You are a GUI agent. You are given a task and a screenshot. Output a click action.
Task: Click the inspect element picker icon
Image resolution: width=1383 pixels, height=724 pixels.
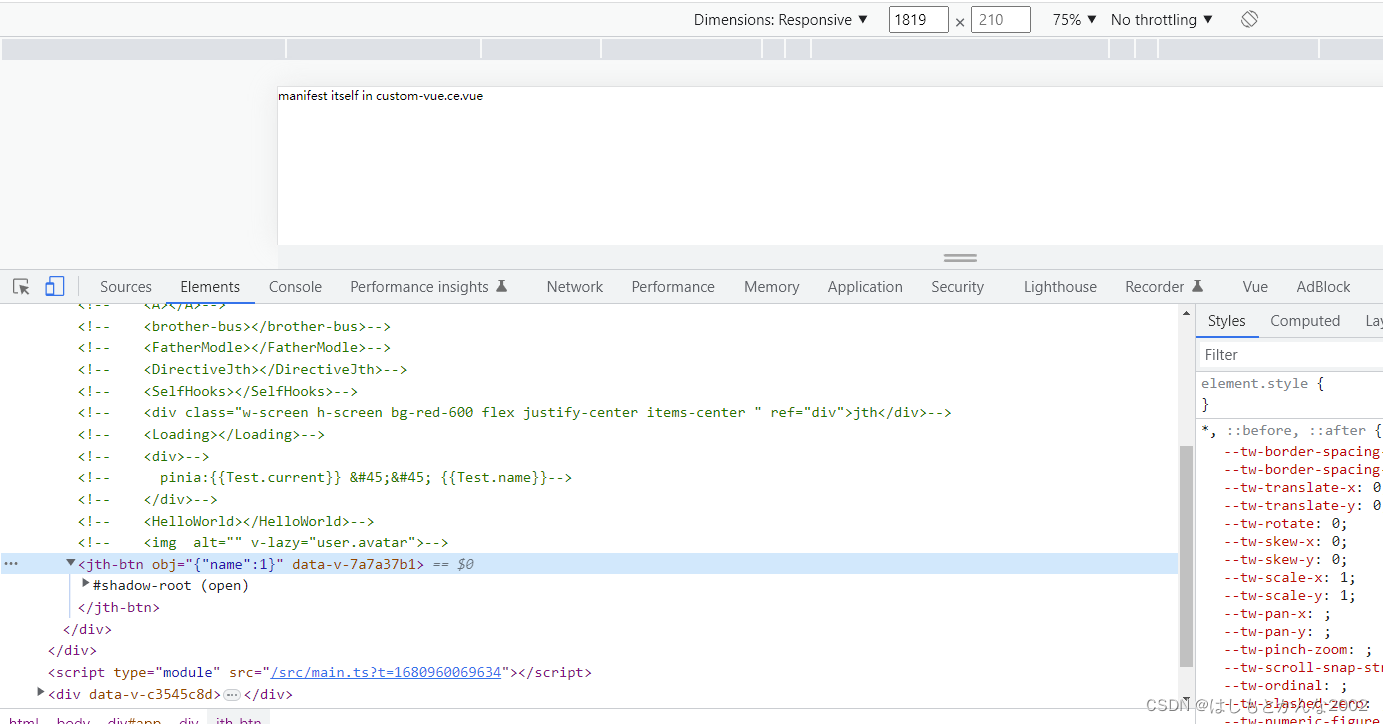pyautogui.click(x=20, y=286)
